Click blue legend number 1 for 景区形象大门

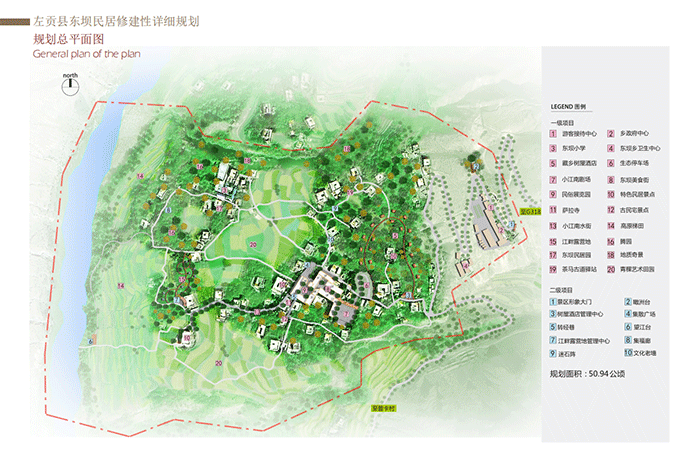[552, 300]
